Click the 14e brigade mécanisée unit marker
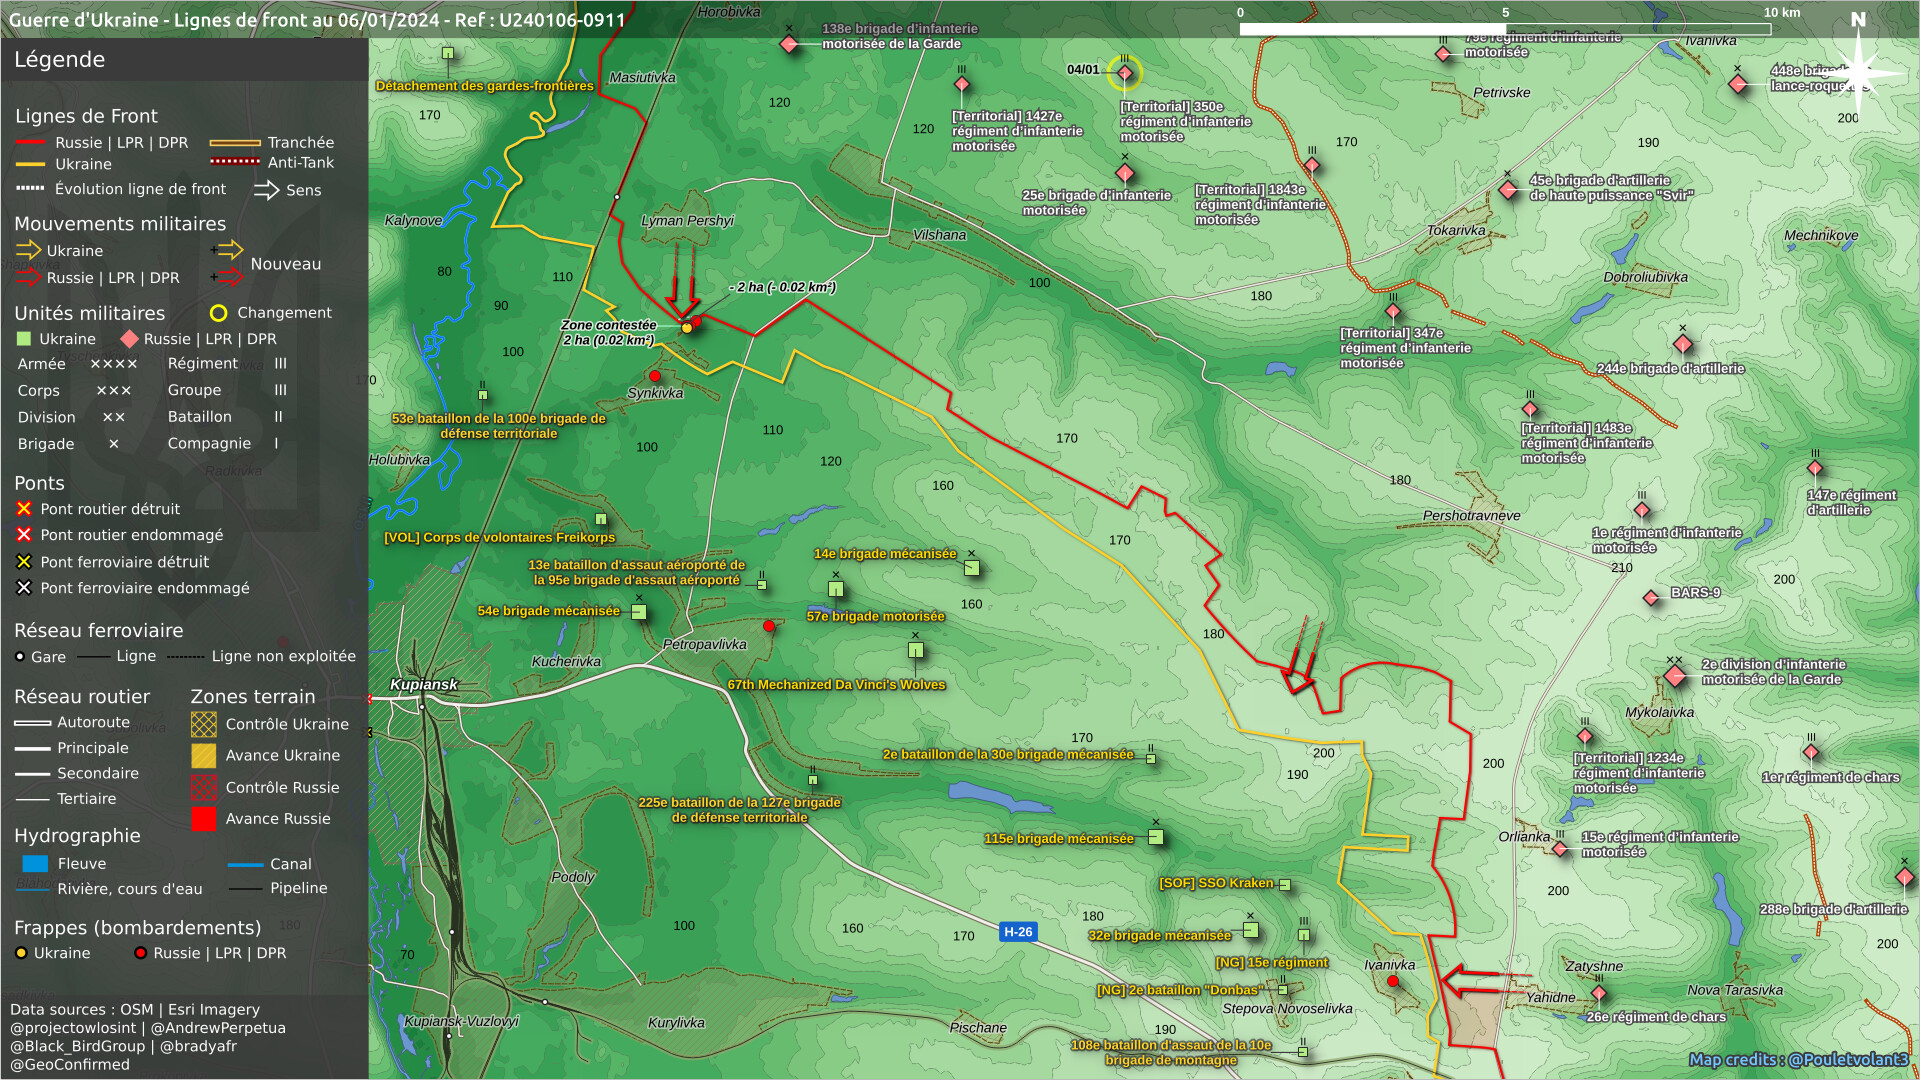Screen dimensions: 1920x1080 click(971, 568)
